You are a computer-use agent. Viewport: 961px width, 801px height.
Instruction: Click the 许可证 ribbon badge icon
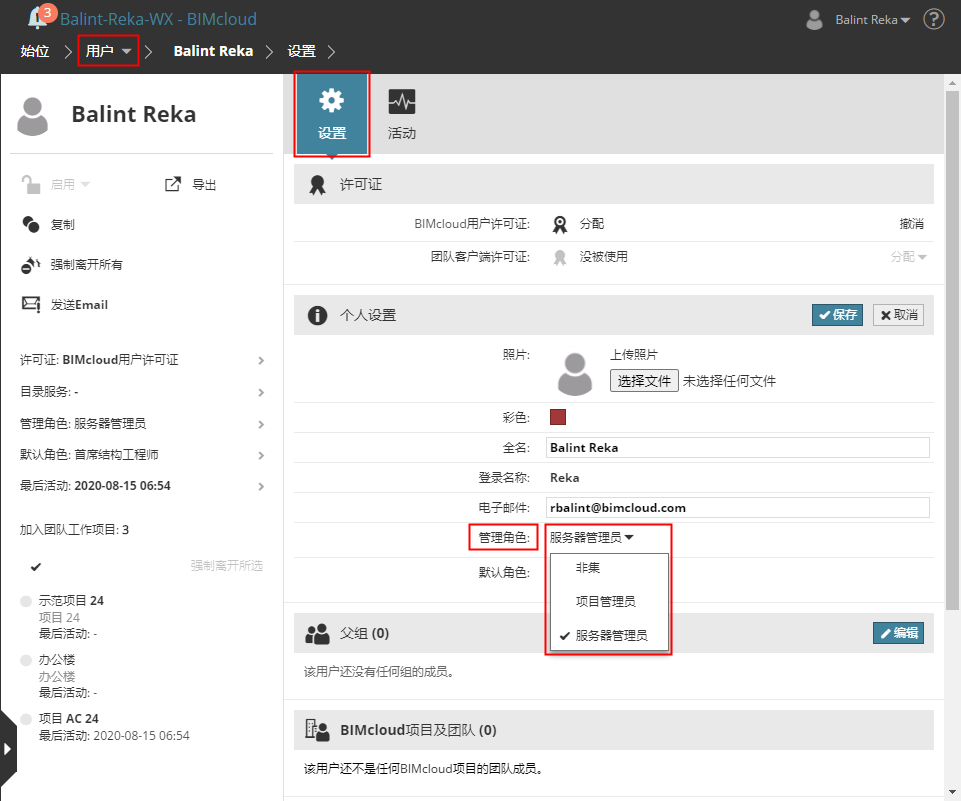coord(317,184)
